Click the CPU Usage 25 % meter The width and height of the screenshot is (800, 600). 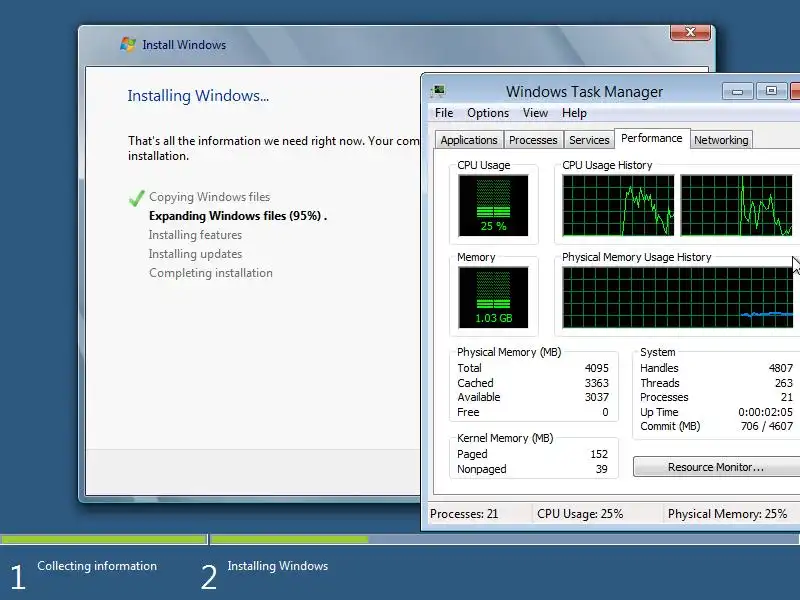coord(493,206)
